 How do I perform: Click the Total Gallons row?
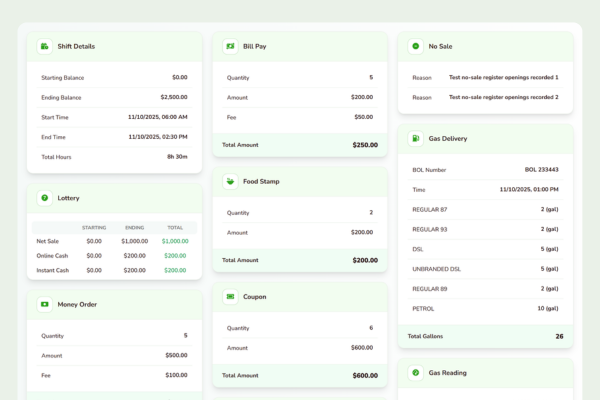click(x=486, y=336)
